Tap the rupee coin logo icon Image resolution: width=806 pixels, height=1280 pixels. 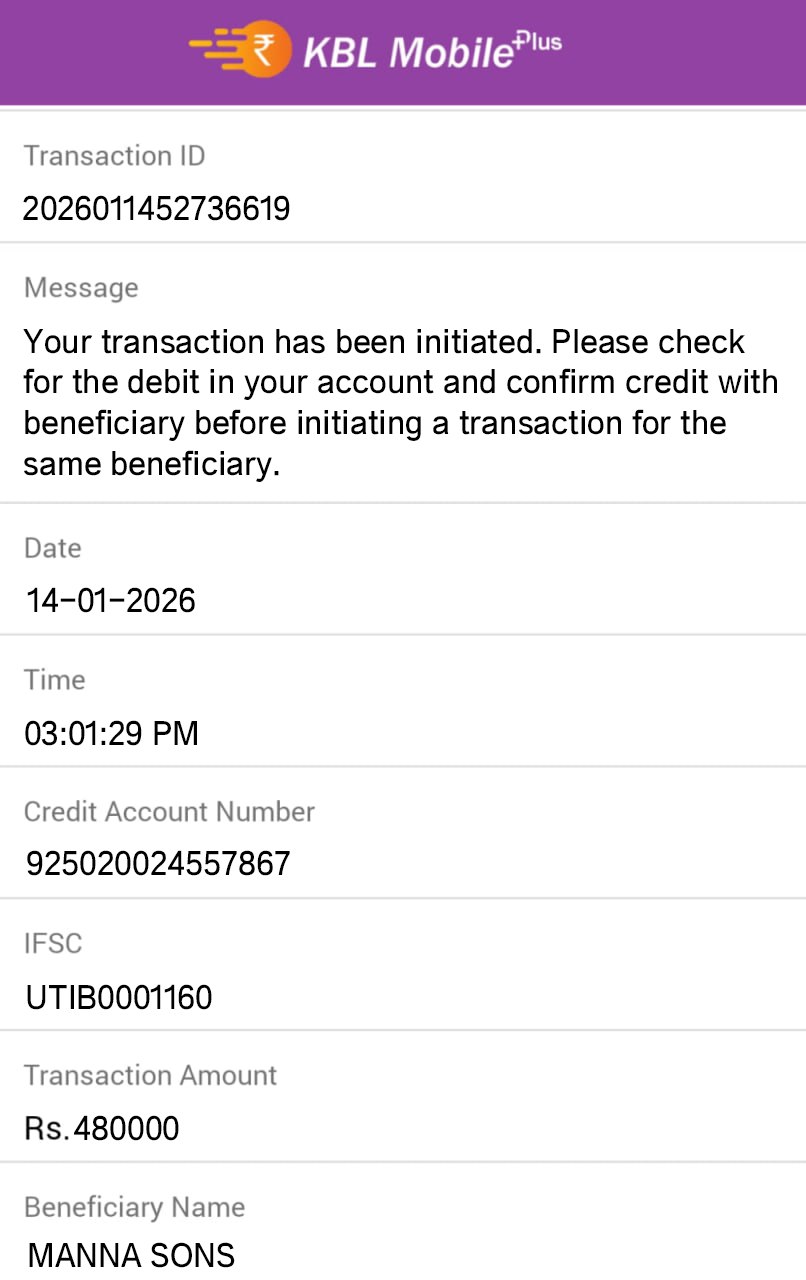tap(265, 49)
